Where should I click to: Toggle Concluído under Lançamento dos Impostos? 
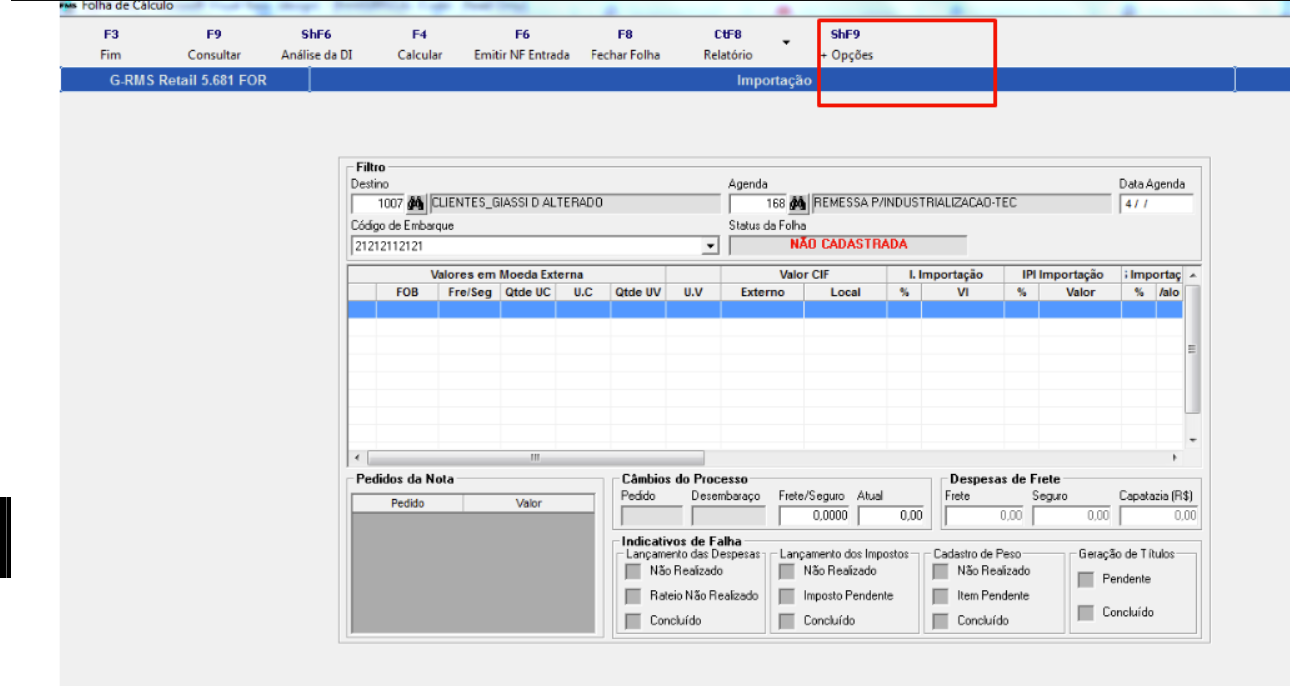pyautogui.click(x=787, y=621)
